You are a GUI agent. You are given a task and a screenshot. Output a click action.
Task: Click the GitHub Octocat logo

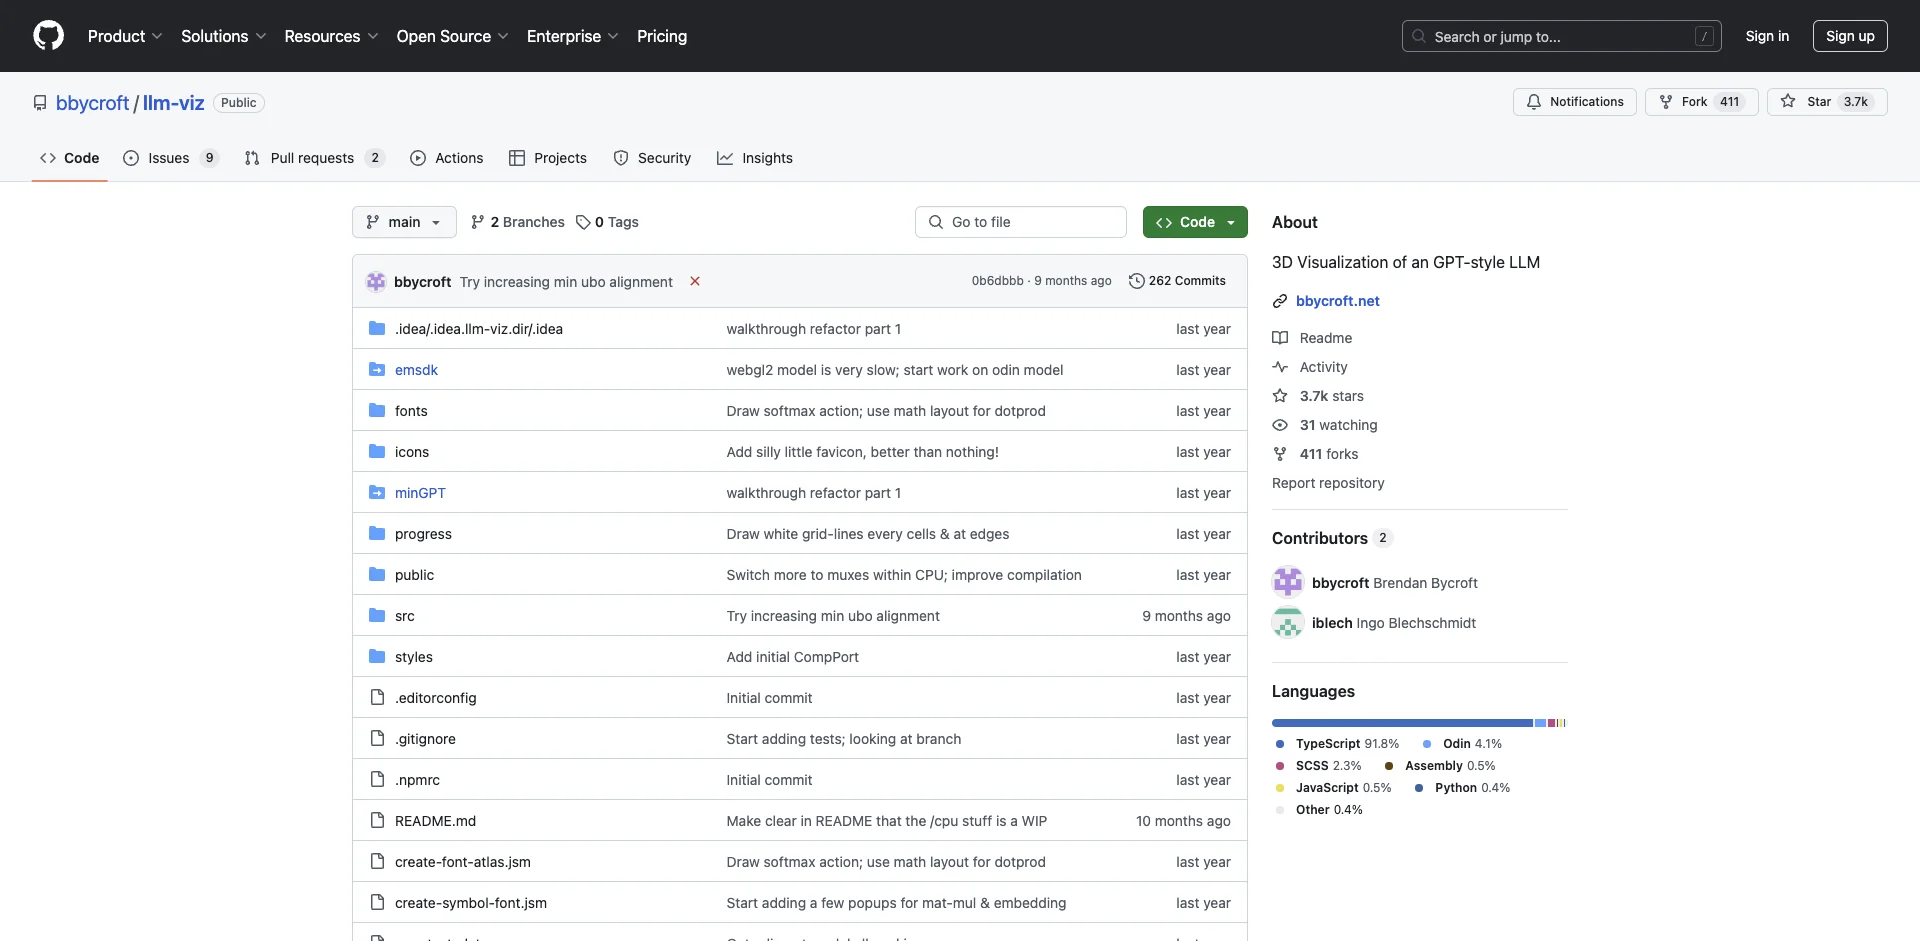(x=48, y=36)
